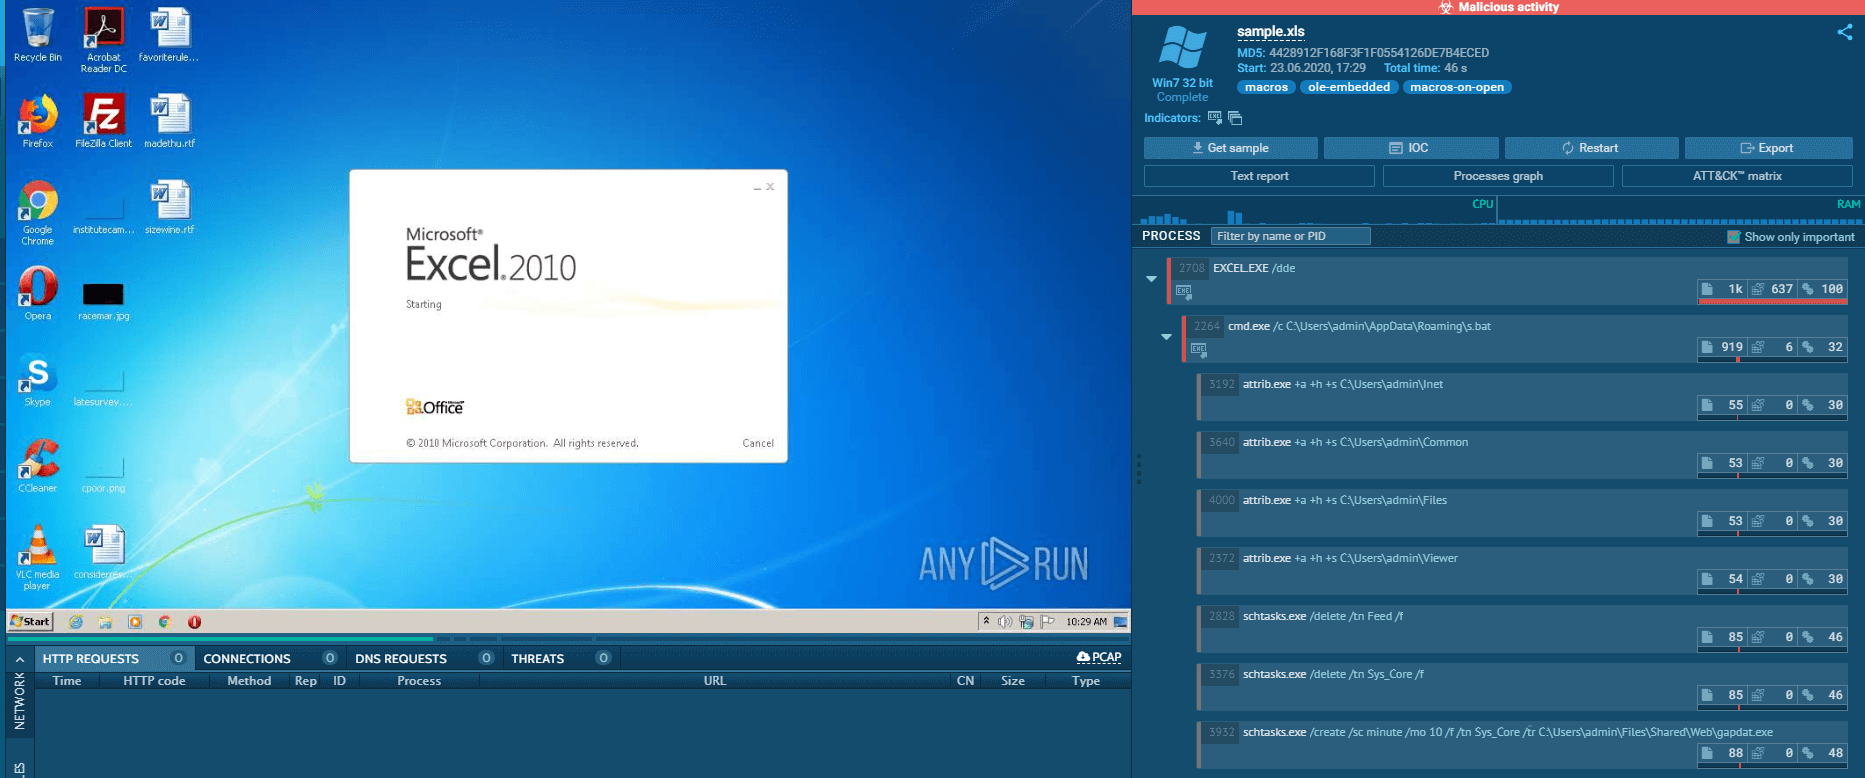Click the file count icon in EXCEL.EXE row
This screenshot has width=1865, height=778.
[1707, 289]
